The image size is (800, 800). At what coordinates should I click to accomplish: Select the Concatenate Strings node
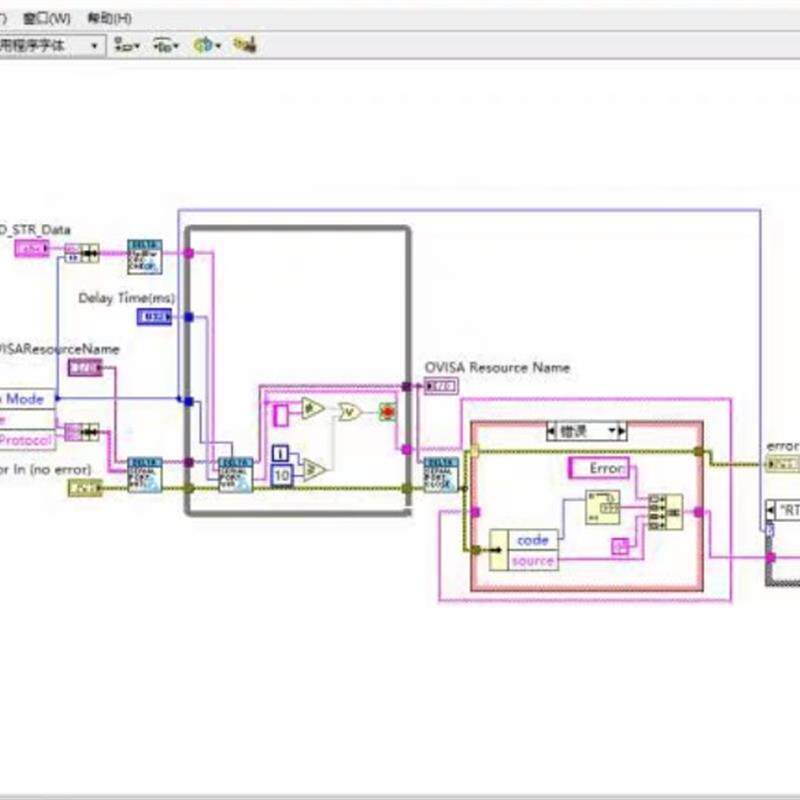click(x=665, y=511)
